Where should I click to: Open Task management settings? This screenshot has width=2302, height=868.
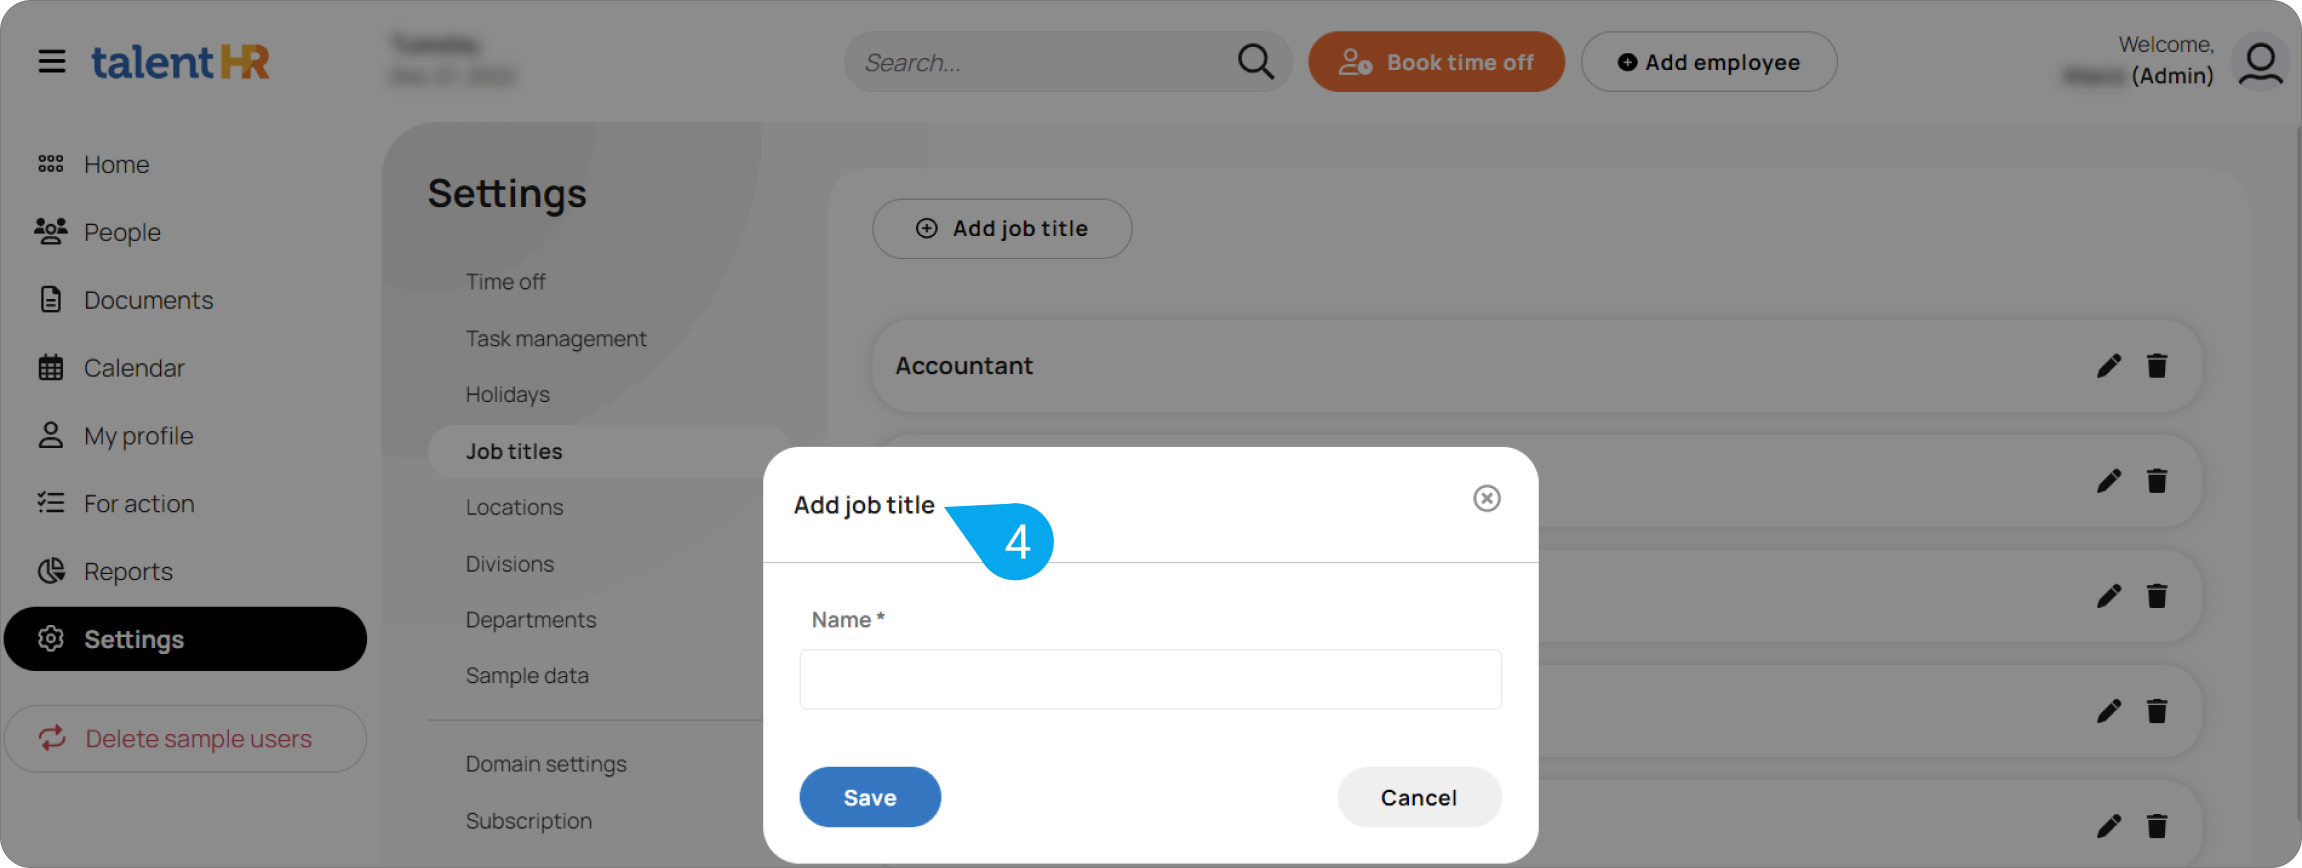click(x=556, y=339)
